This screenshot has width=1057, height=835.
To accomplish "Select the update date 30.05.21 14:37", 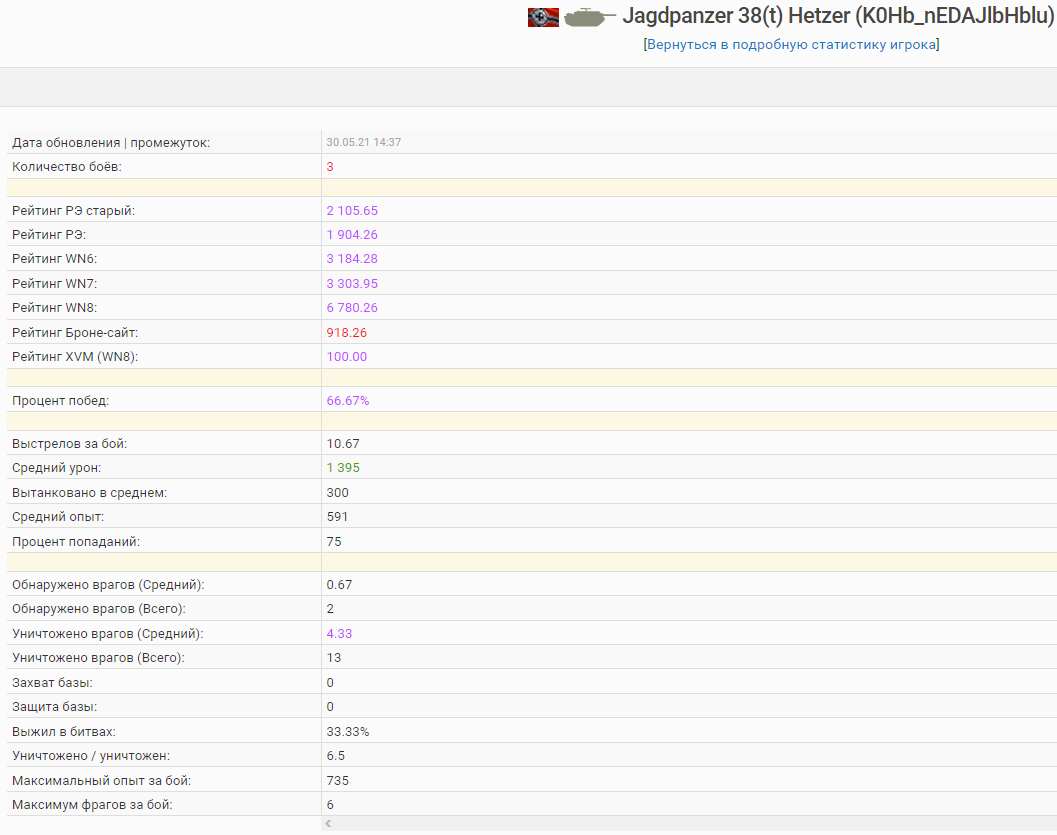I will tap(363, 142).
